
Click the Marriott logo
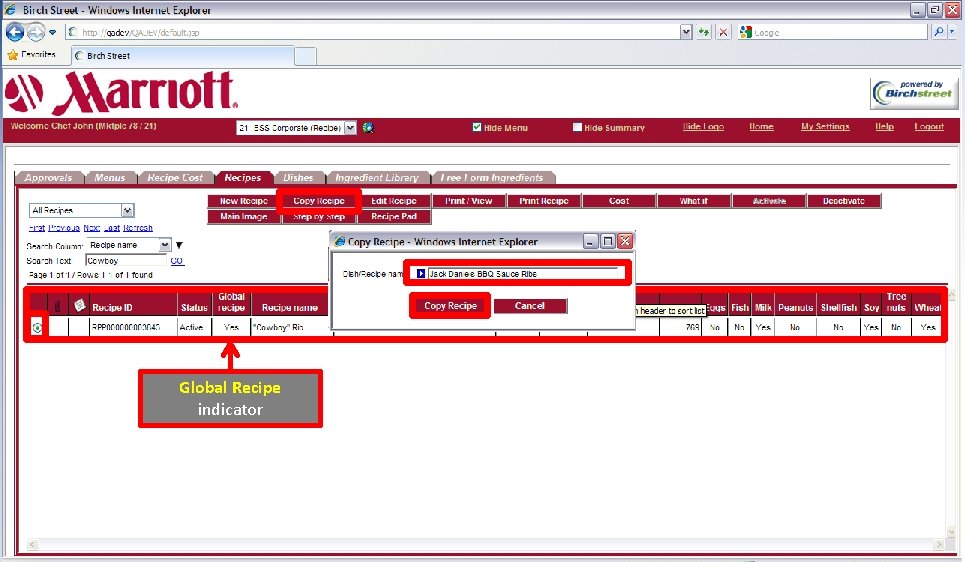pos(121,92)
